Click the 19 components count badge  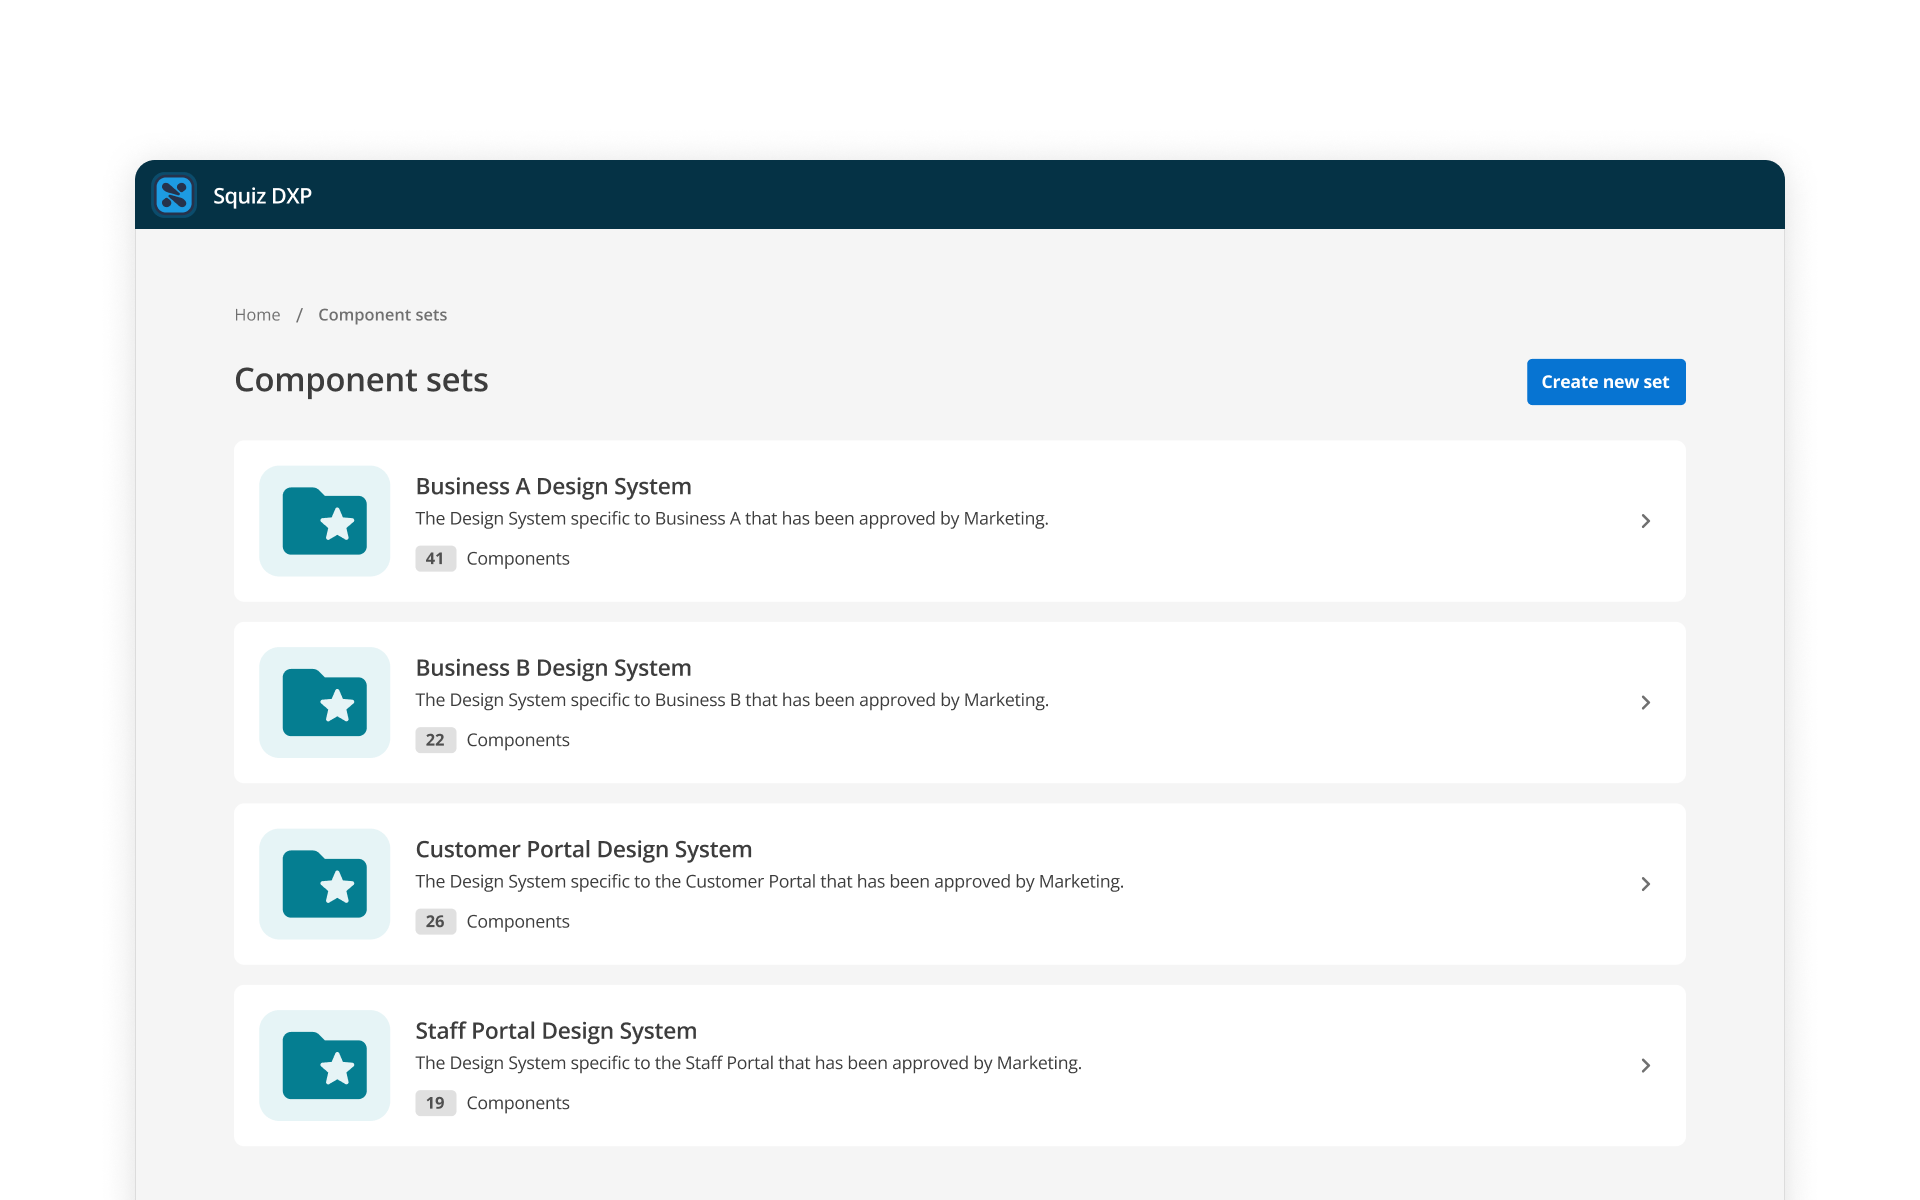pos(435,1103)
